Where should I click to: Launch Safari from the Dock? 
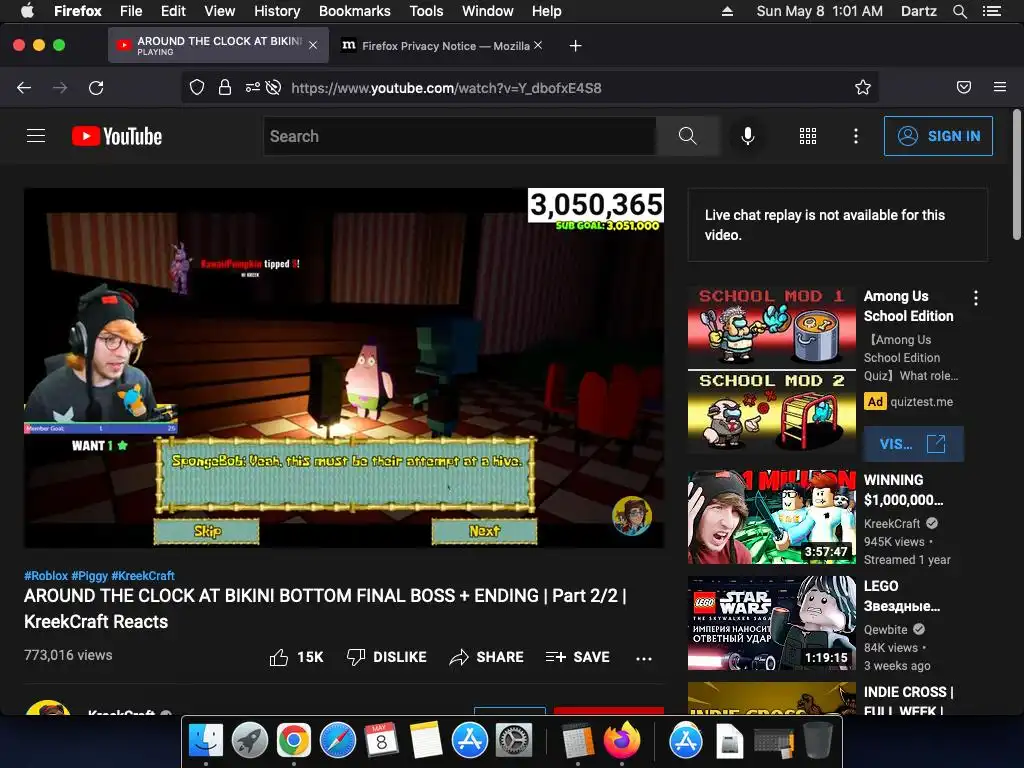point(338,741)
